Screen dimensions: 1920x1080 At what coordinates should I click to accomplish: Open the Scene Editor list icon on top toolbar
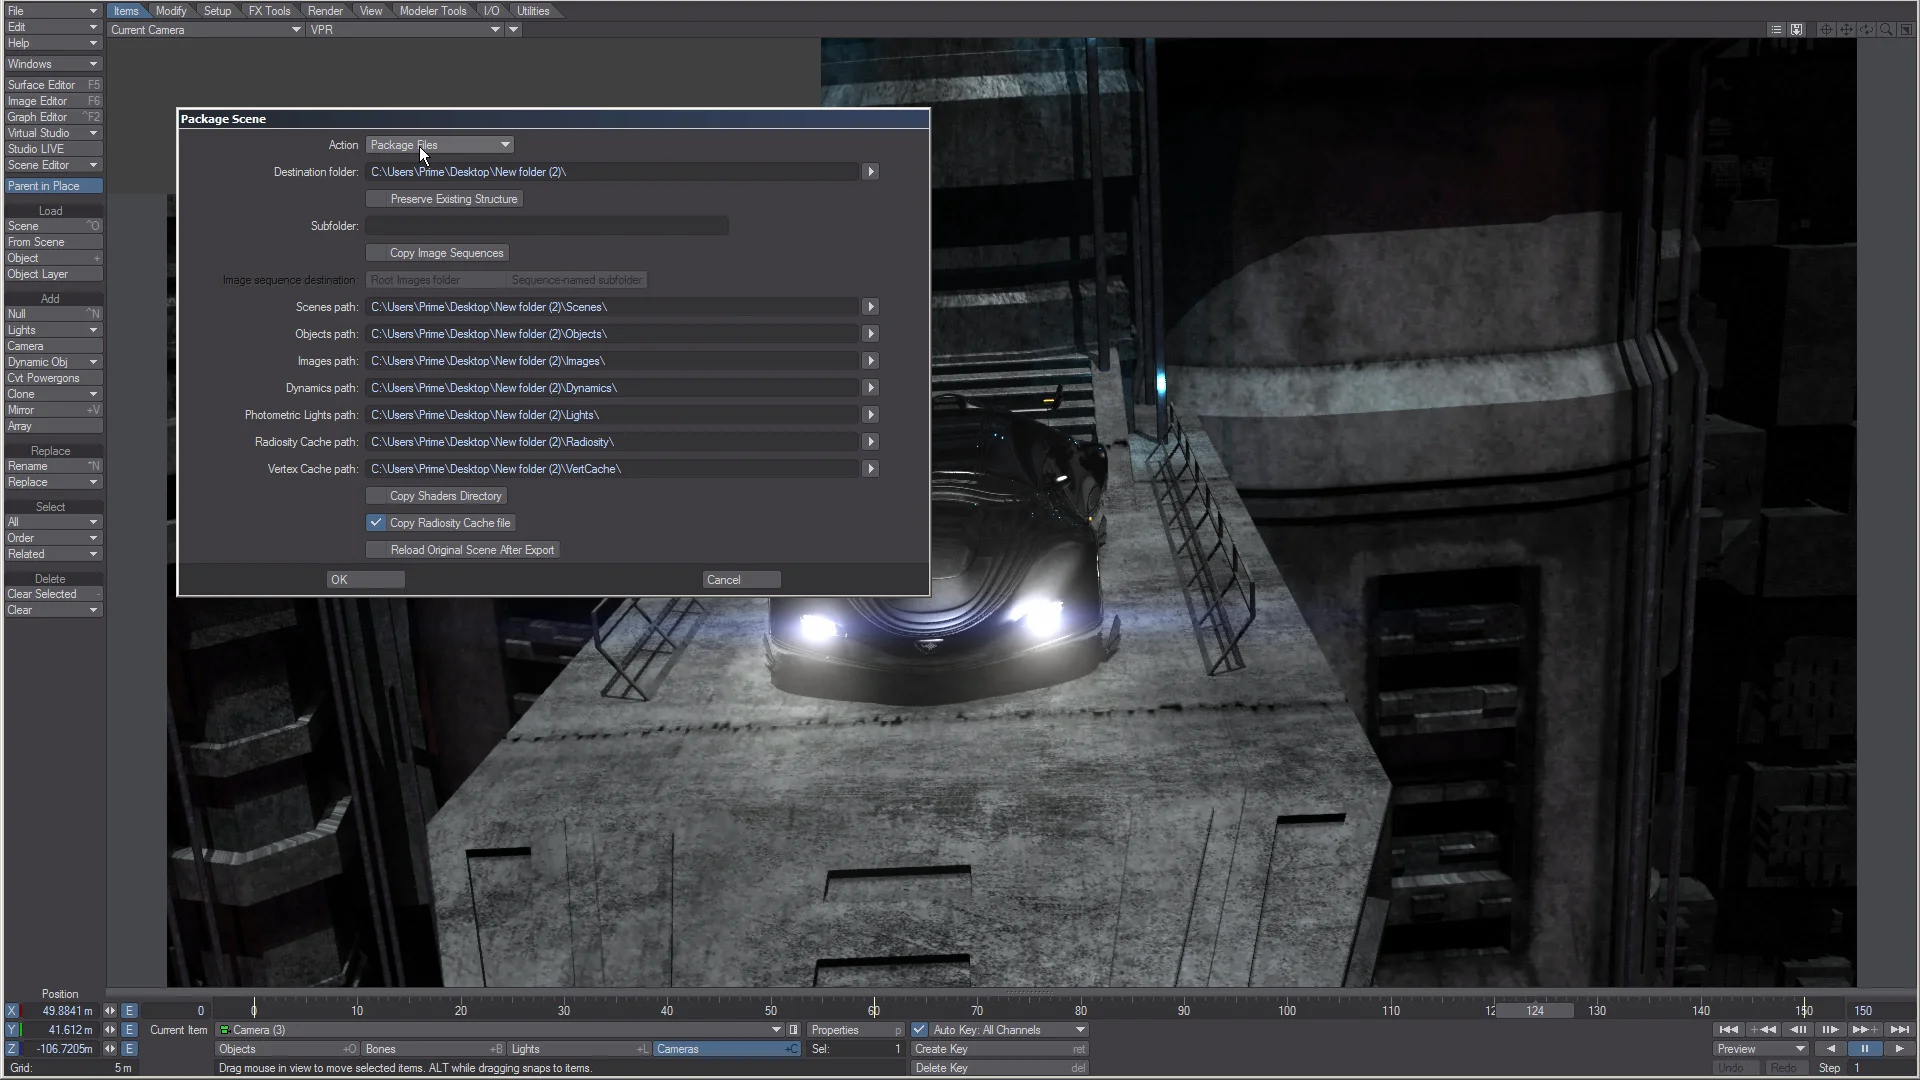(1776, 29)
